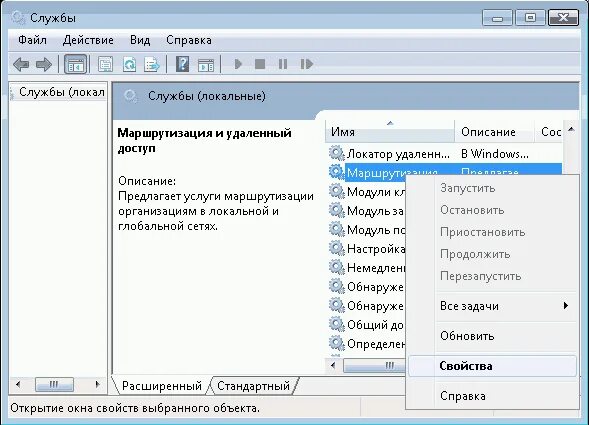Click gear icon of Модуль за... row
This screenshot has width=589, height=425.
[337, 210]
